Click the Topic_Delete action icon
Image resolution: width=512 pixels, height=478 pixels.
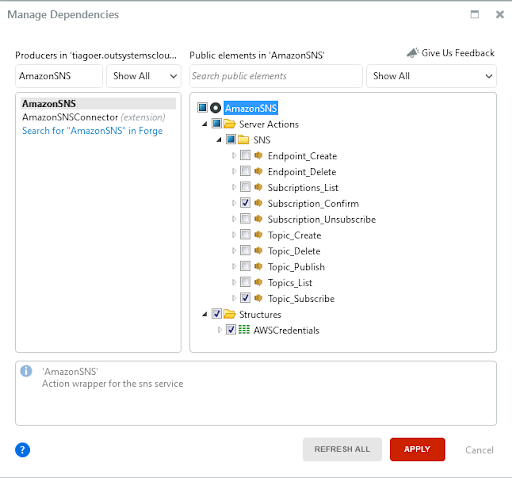258,250
